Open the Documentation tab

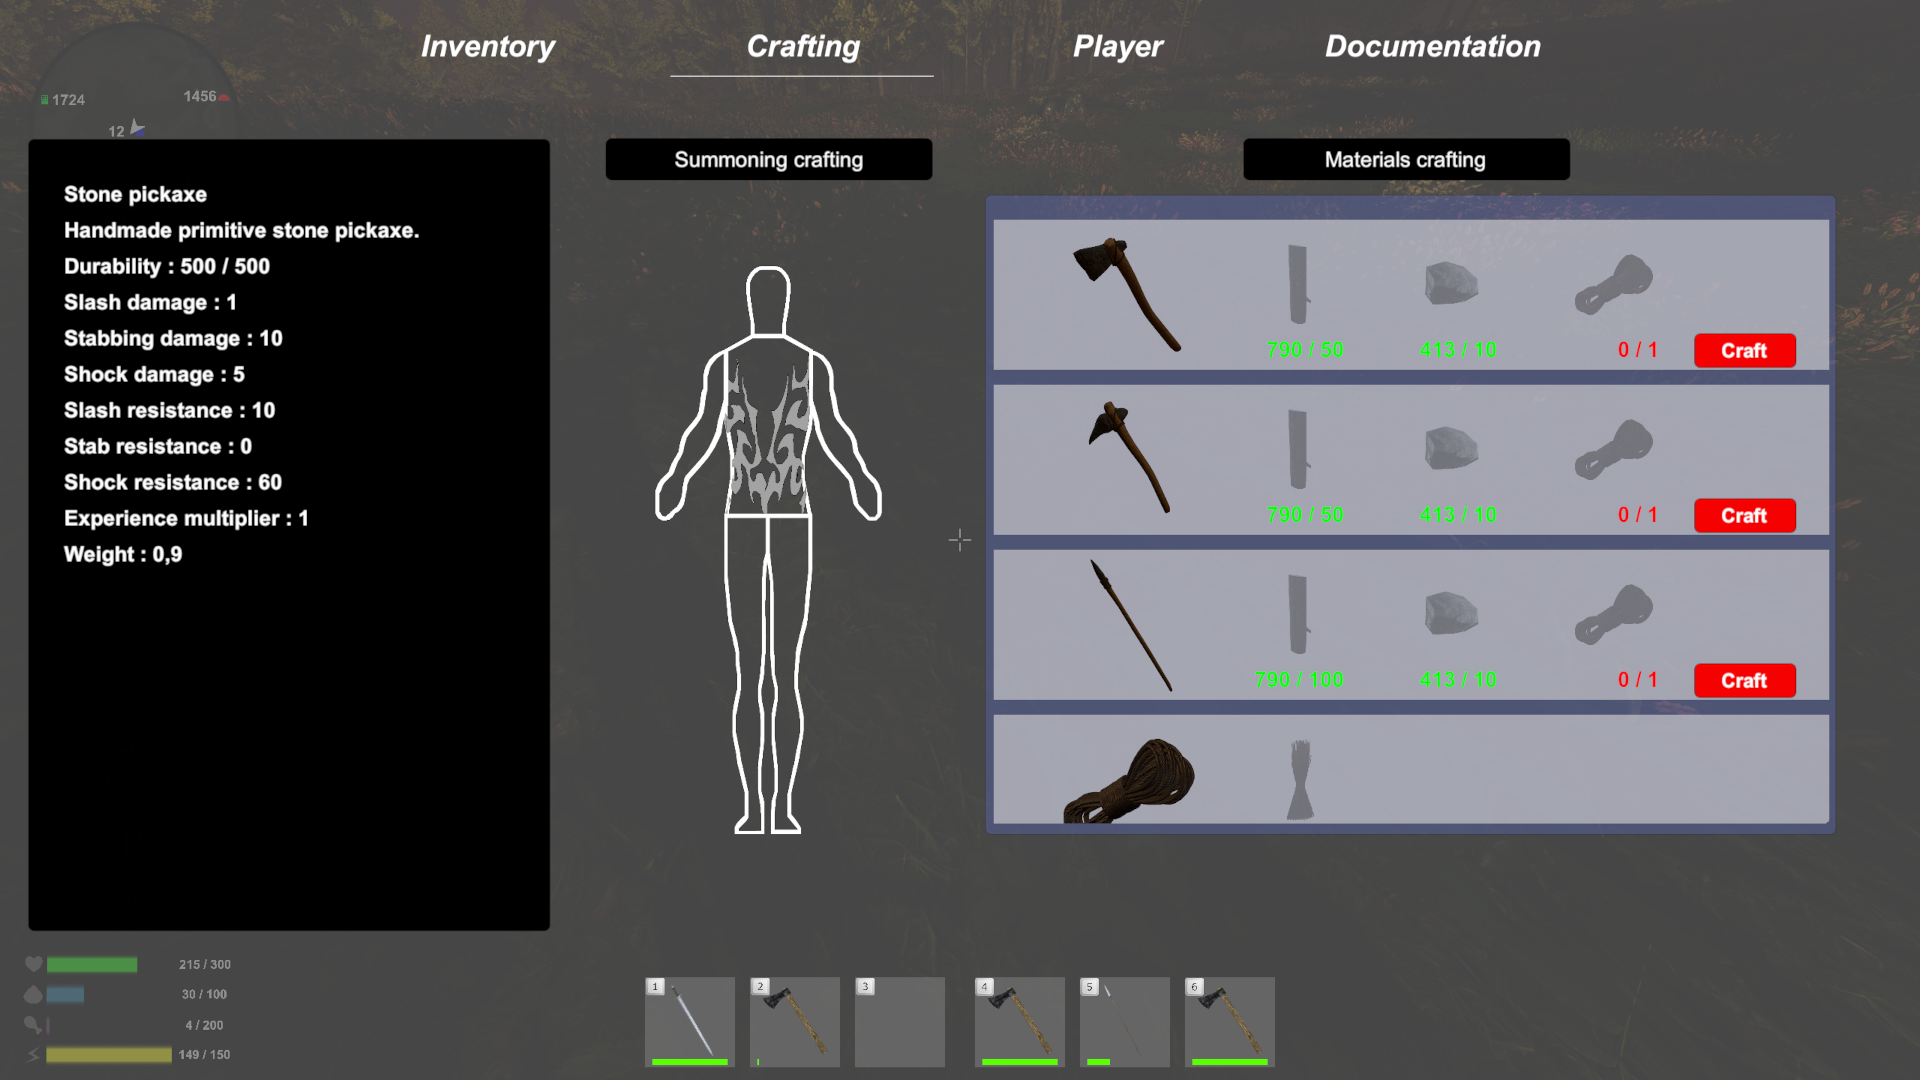pyautogui.click(x=1432, y=46)
